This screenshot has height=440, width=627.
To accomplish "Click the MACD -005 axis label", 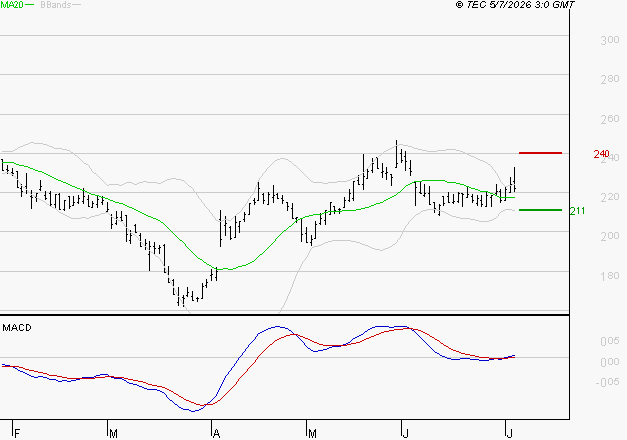I will (x=608, y=382).
